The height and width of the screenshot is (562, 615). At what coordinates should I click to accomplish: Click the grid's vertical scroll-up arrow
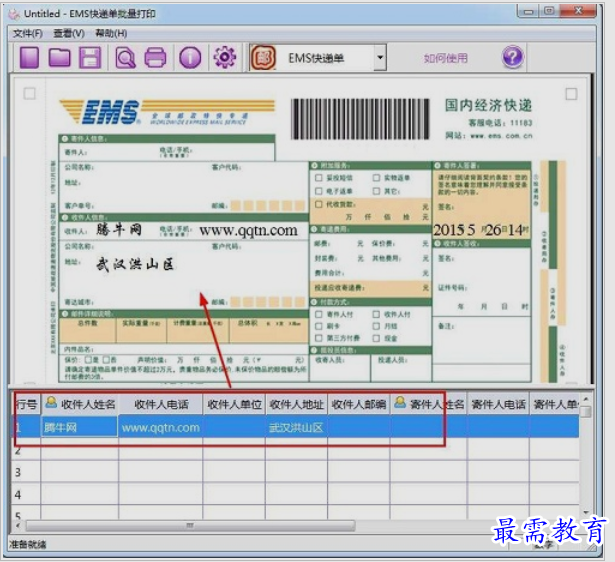point(585,399)
